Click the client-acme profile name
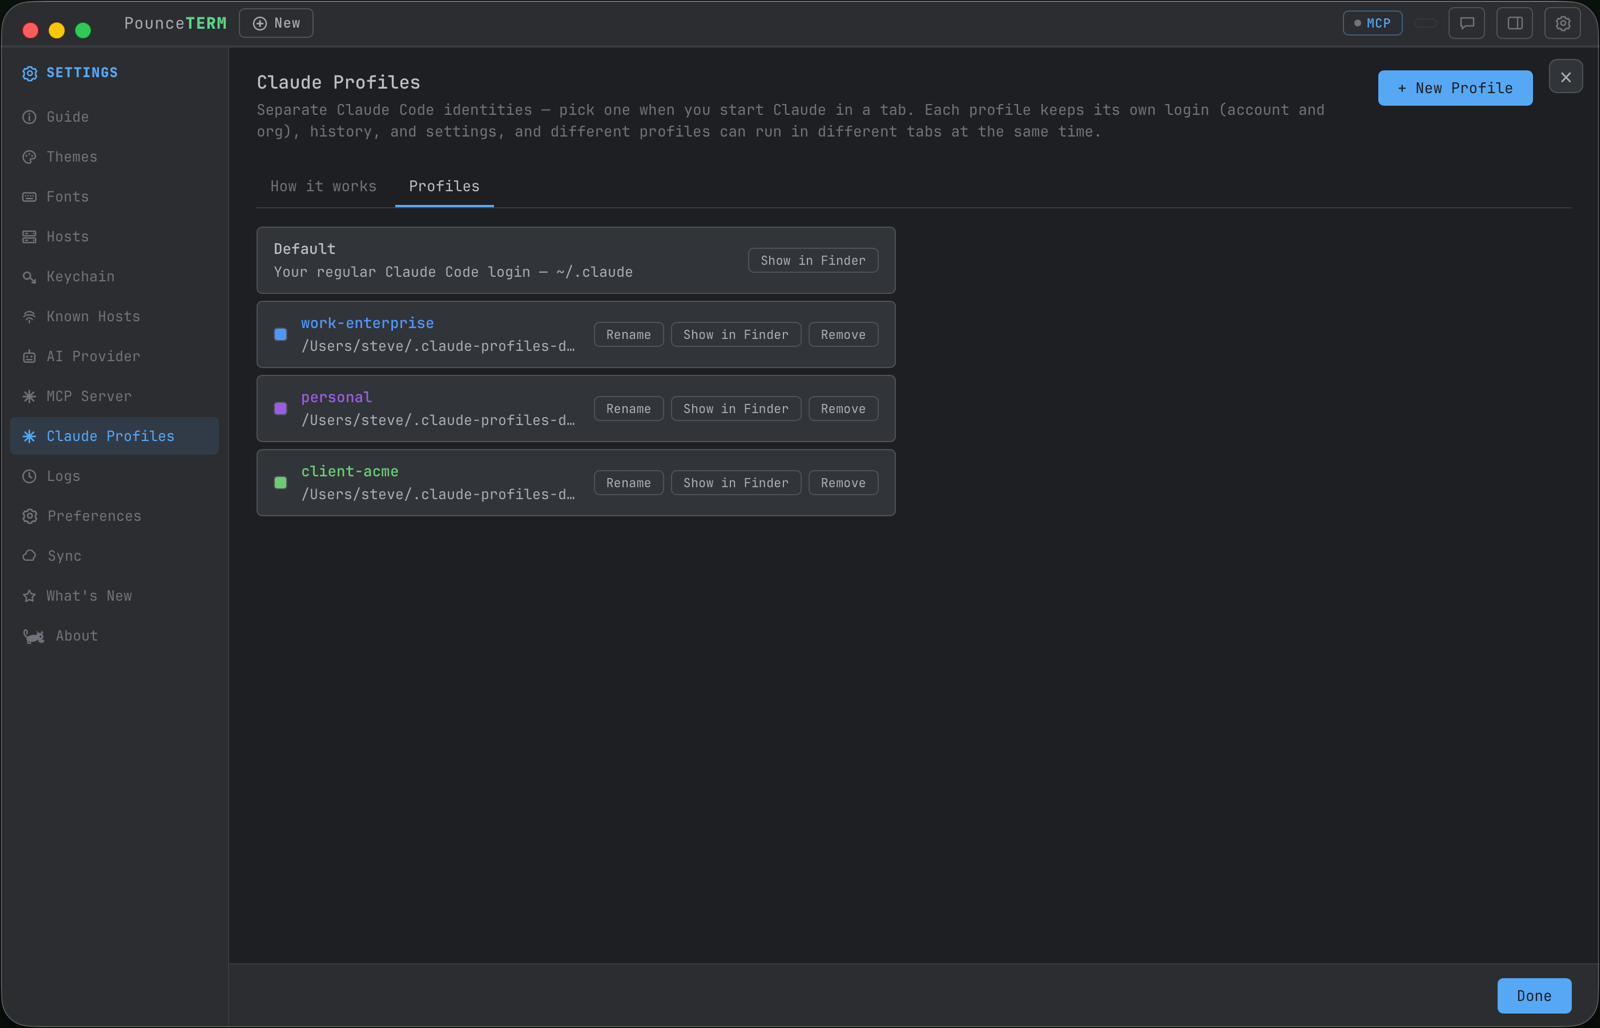 point(350,471)
